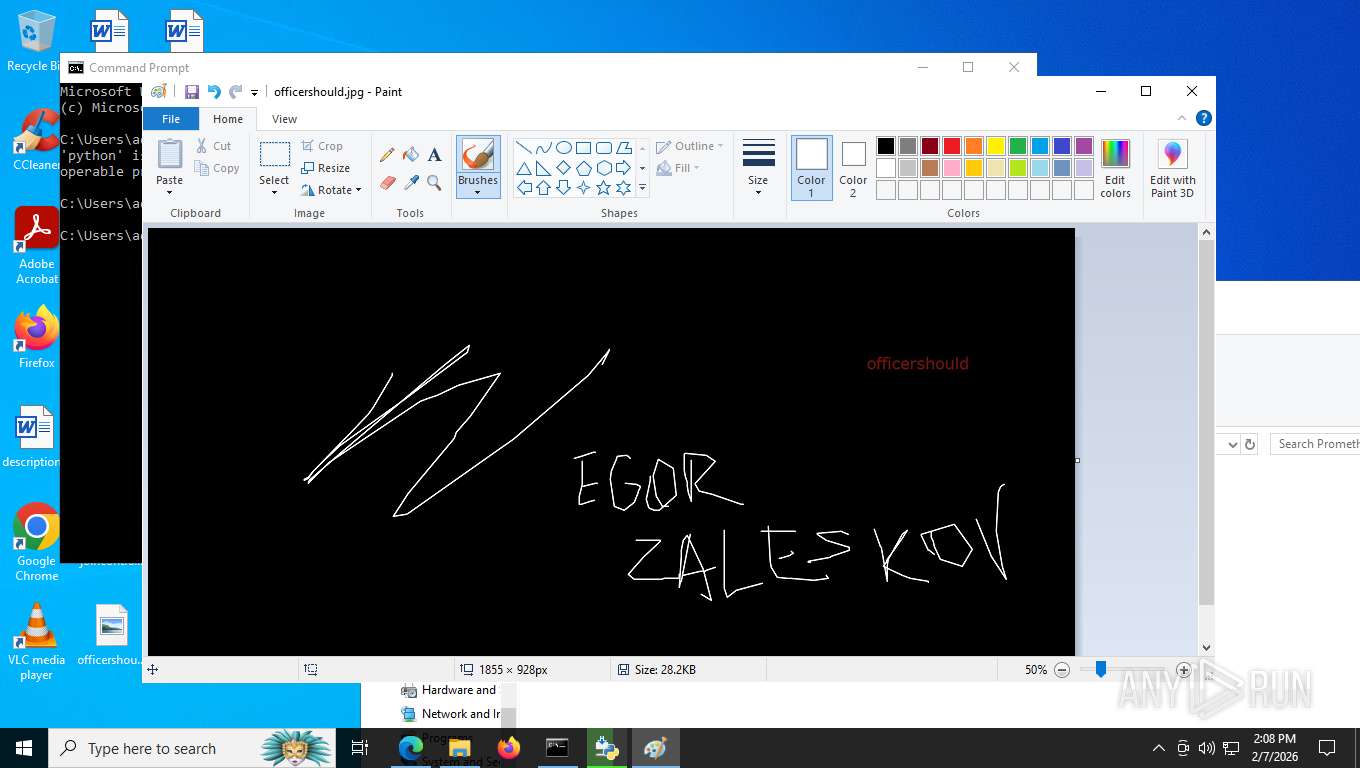Click the Undo arrow in Paint title bar

tap(214, 92)
